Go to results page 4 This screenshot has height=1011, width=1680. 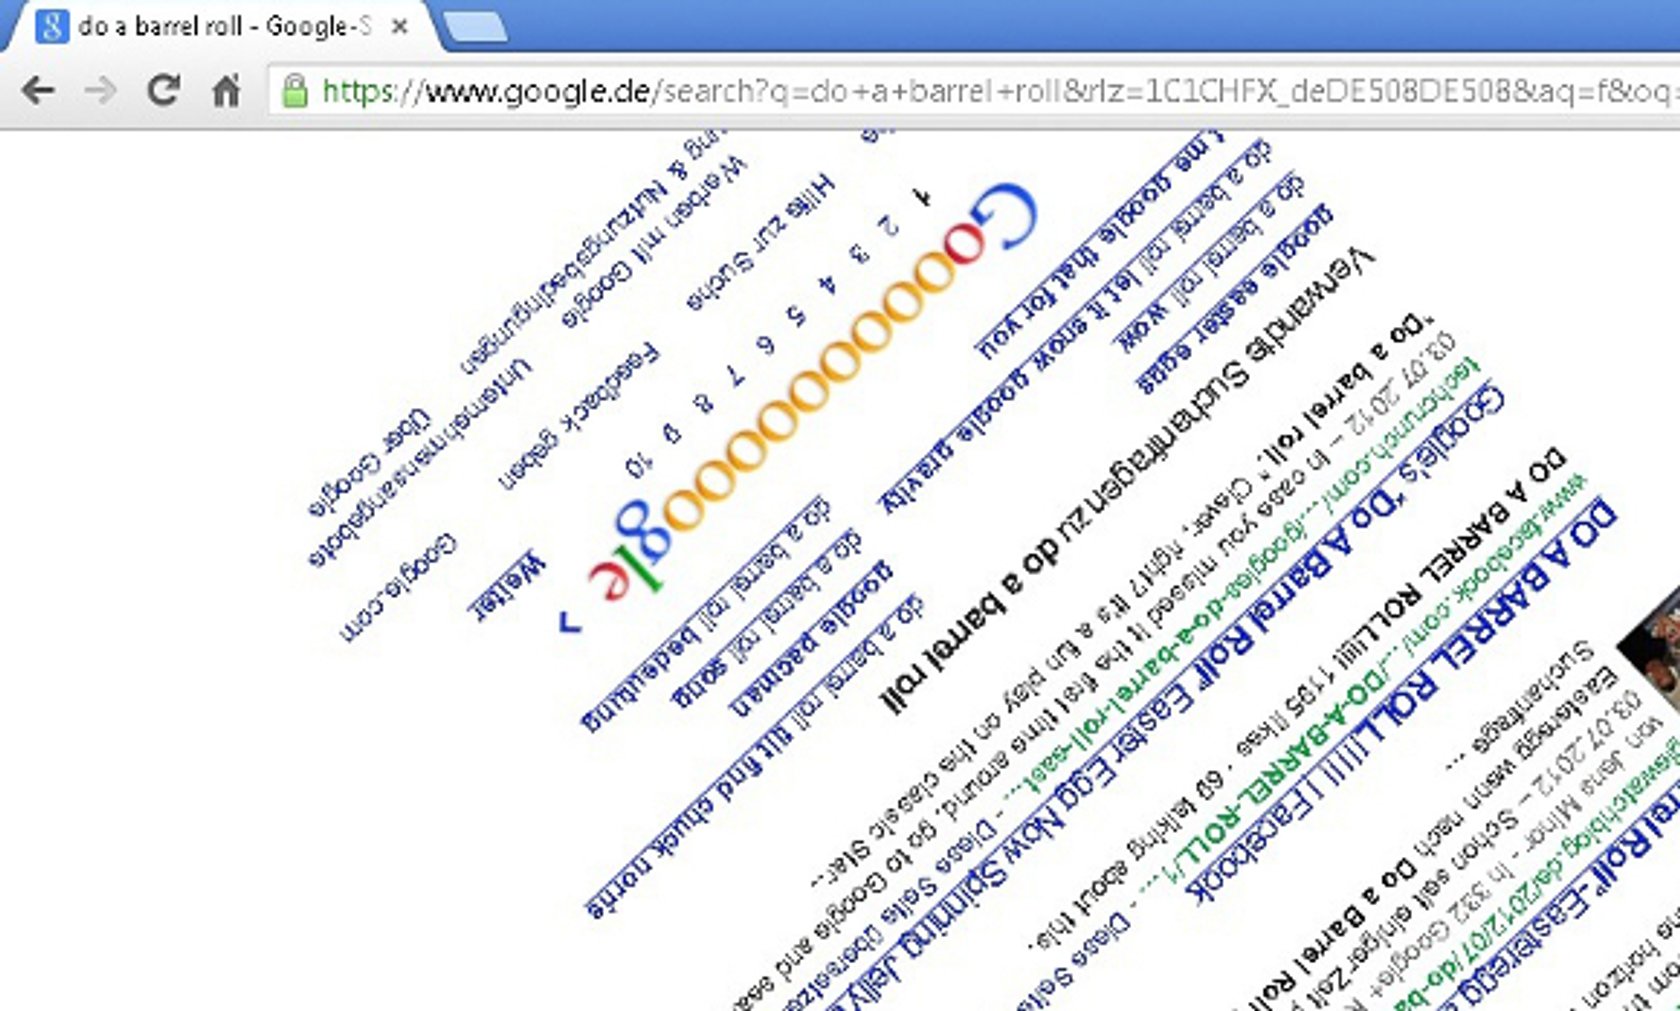tap(827, 284)
